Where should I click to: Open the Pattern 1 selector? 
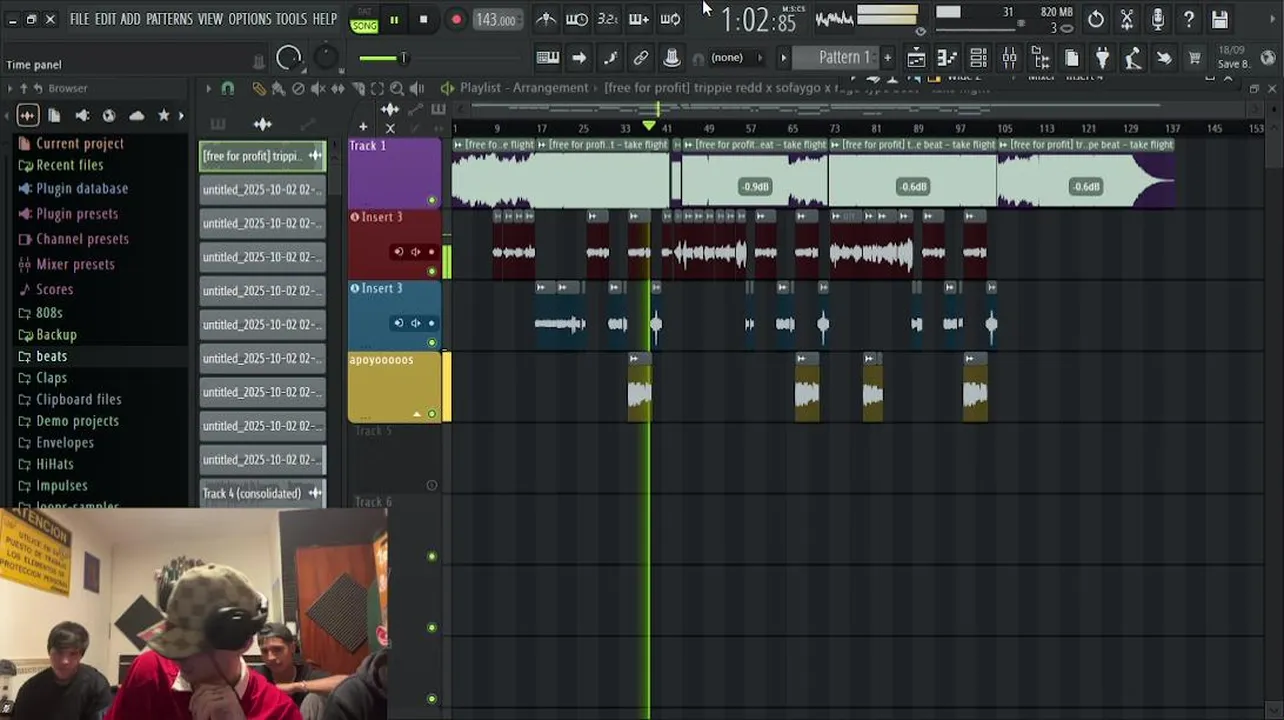(x=837, y=57)
